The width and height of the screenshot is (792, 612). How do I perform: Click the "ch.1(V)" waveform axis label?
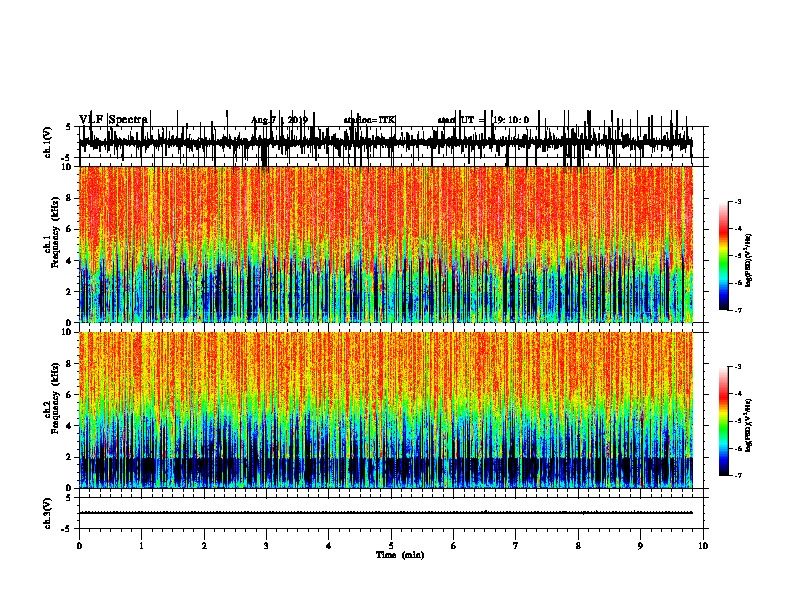pos(47,142)
